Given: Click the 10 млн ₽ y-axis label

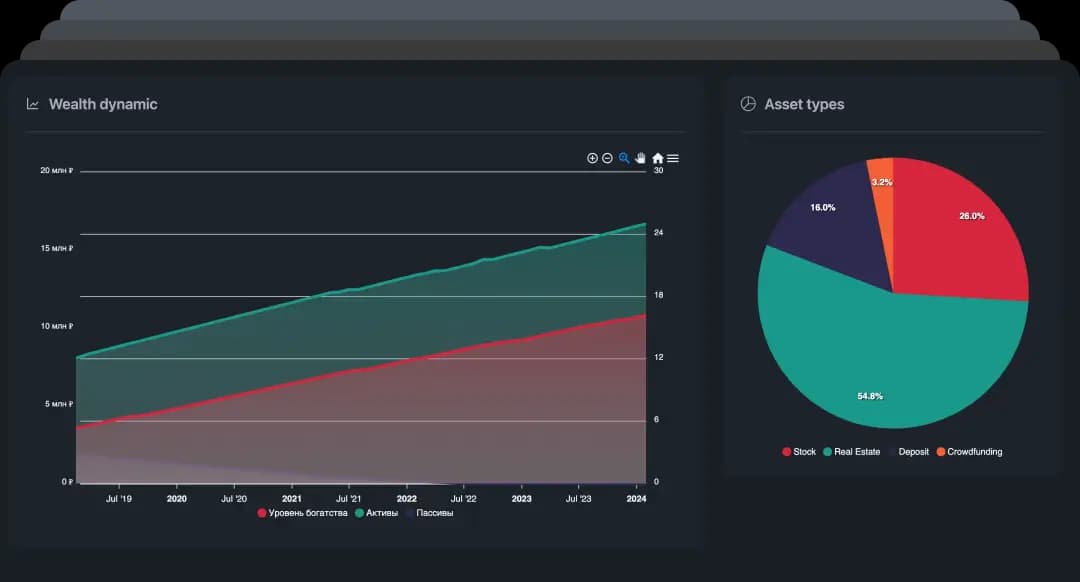Looking at the screenshot, I should [x=56, y=326].
